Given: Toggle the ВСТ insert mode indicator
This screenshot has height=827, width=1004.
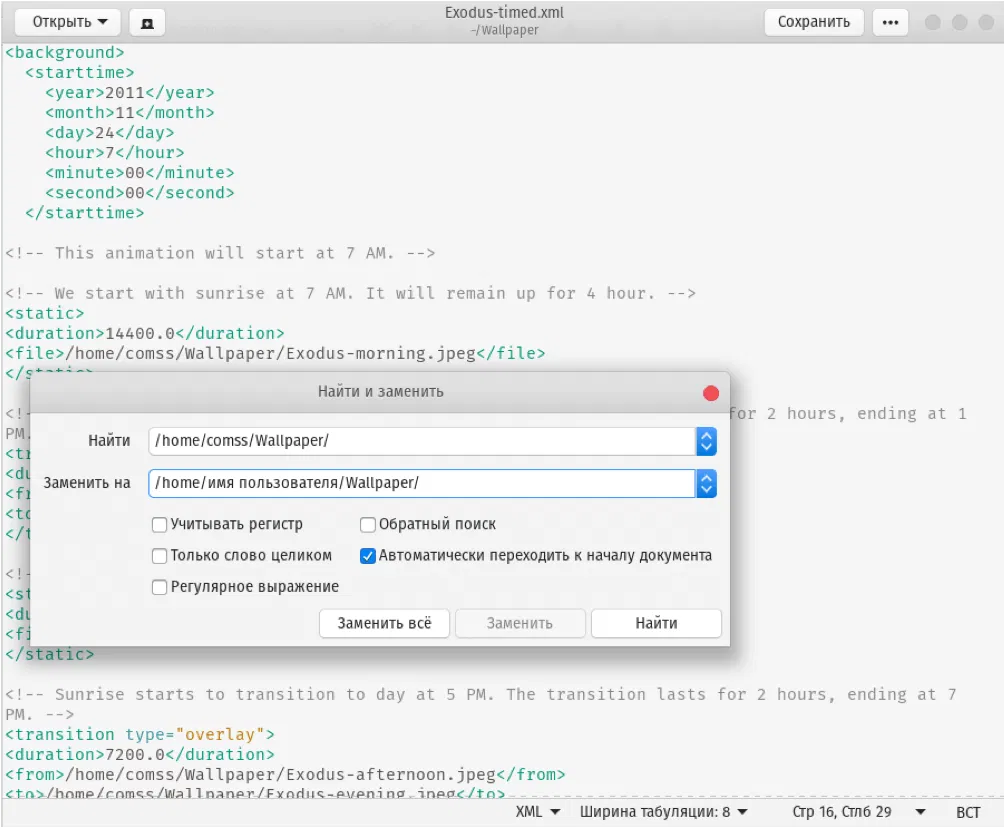Looking at the screenshot, I should click(x=968, y=812).
